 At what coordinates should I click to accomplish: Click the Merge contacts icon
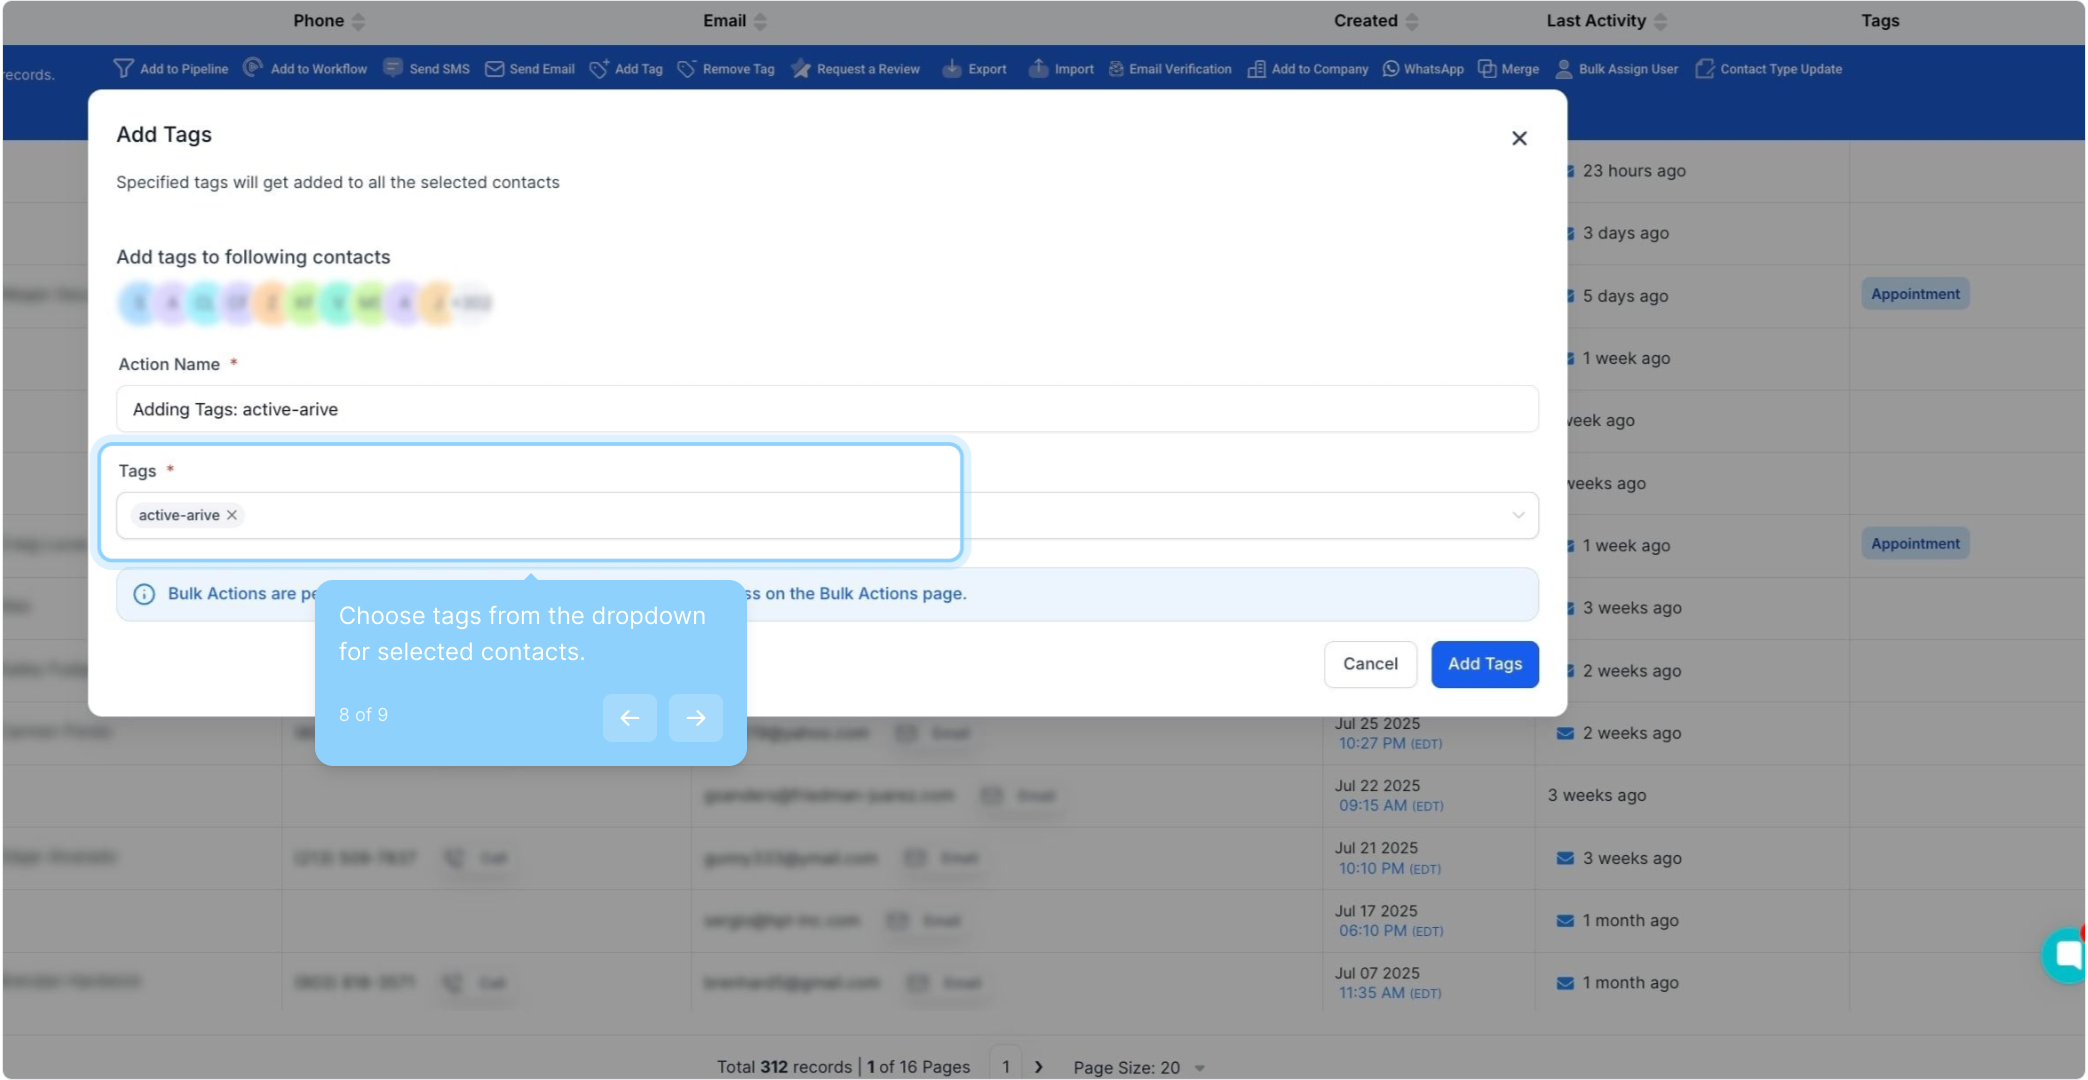tap(1487, 69)
